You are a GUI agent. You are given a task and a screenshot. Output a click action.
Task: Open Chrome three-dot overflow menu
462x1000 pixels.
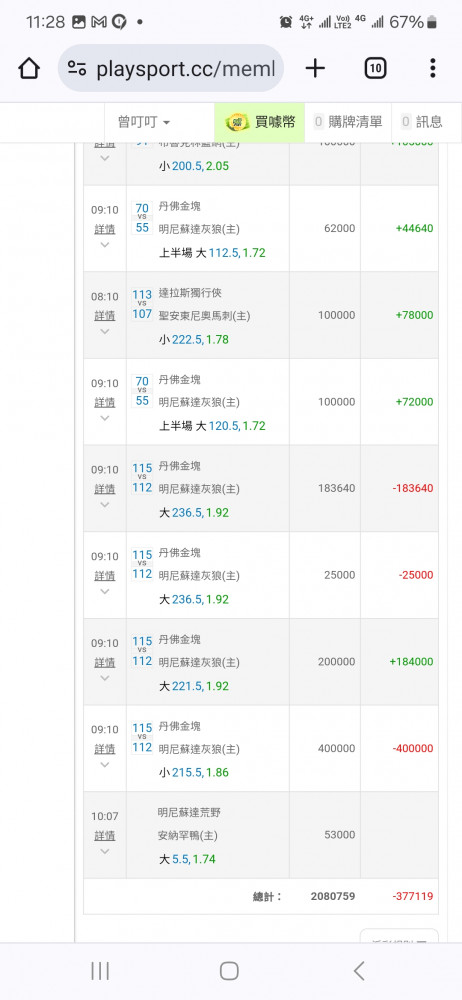coord(433,68)
